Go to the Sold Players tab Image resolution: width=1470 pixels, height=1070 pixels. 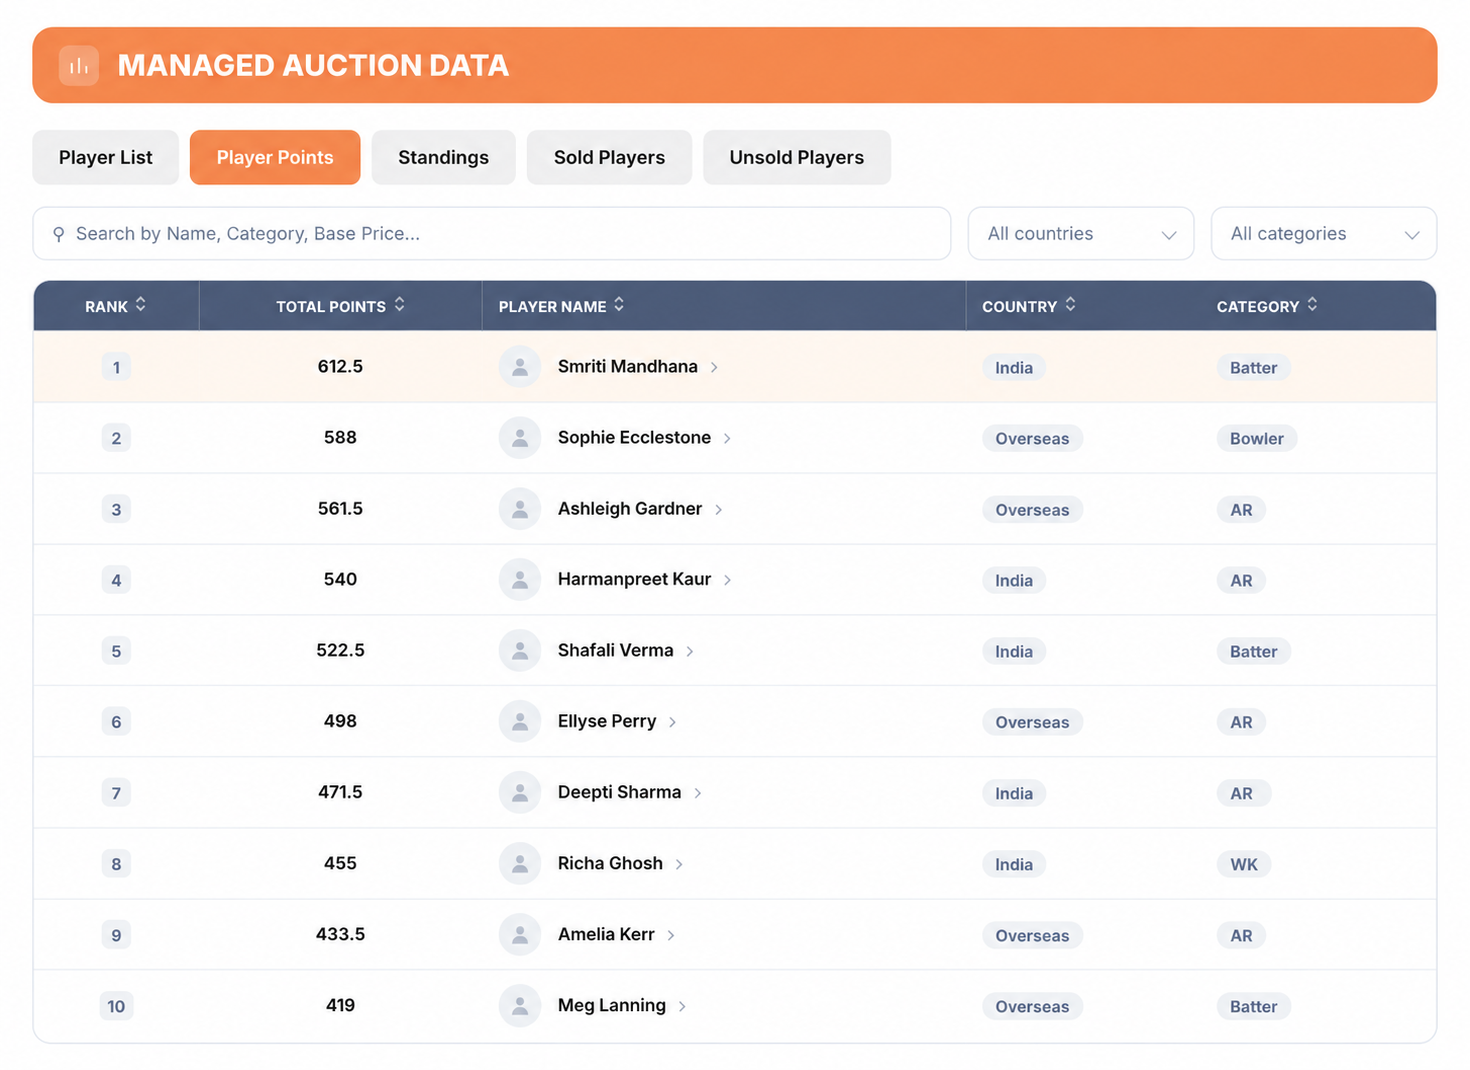[609, 157]
